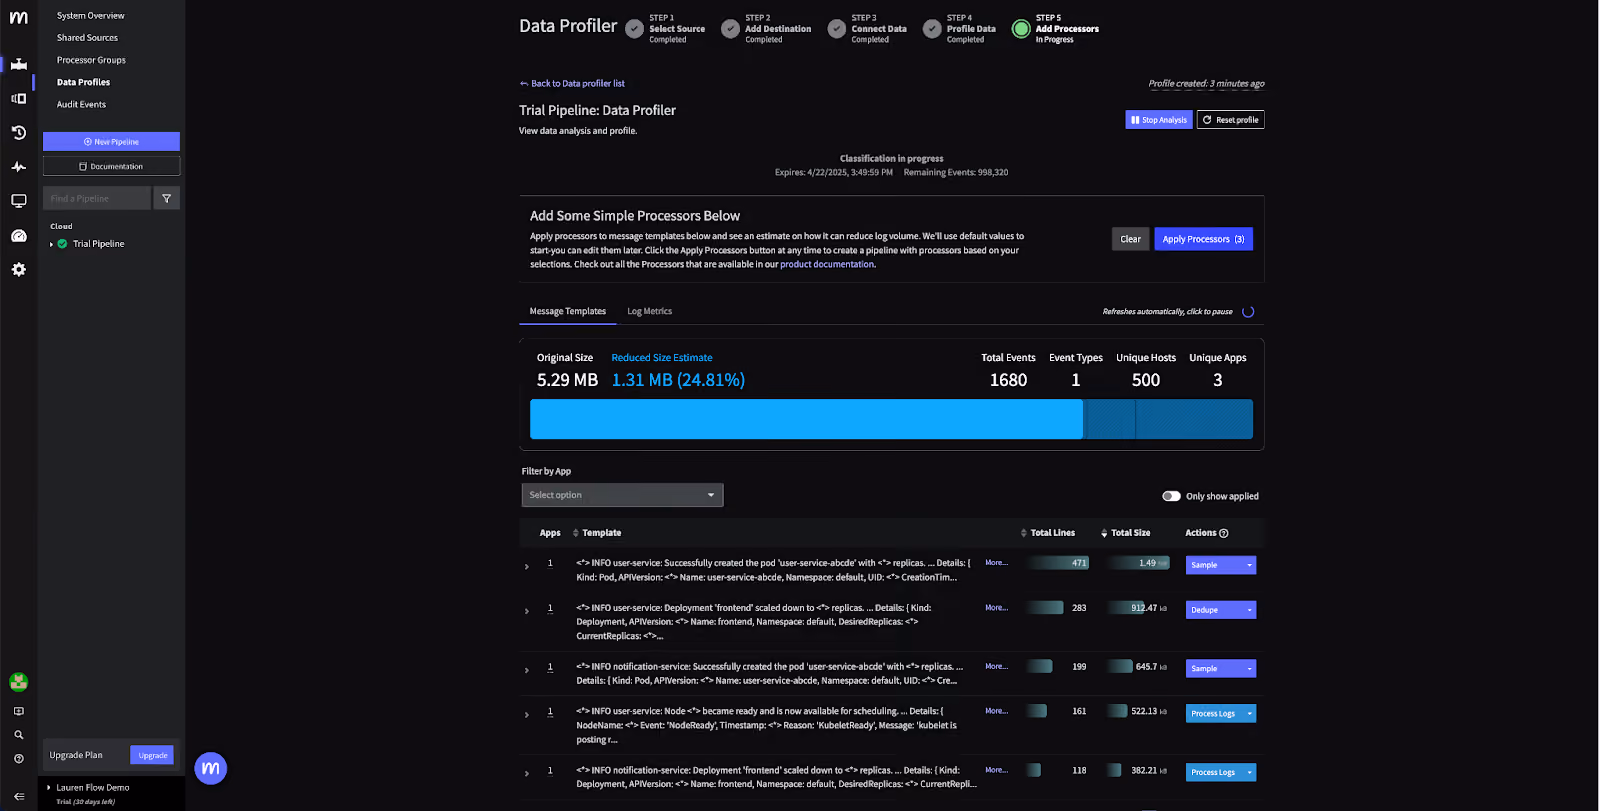Click the light blue reduced size bar
This screenshot has height=811, width=1600.
point(806,419)
